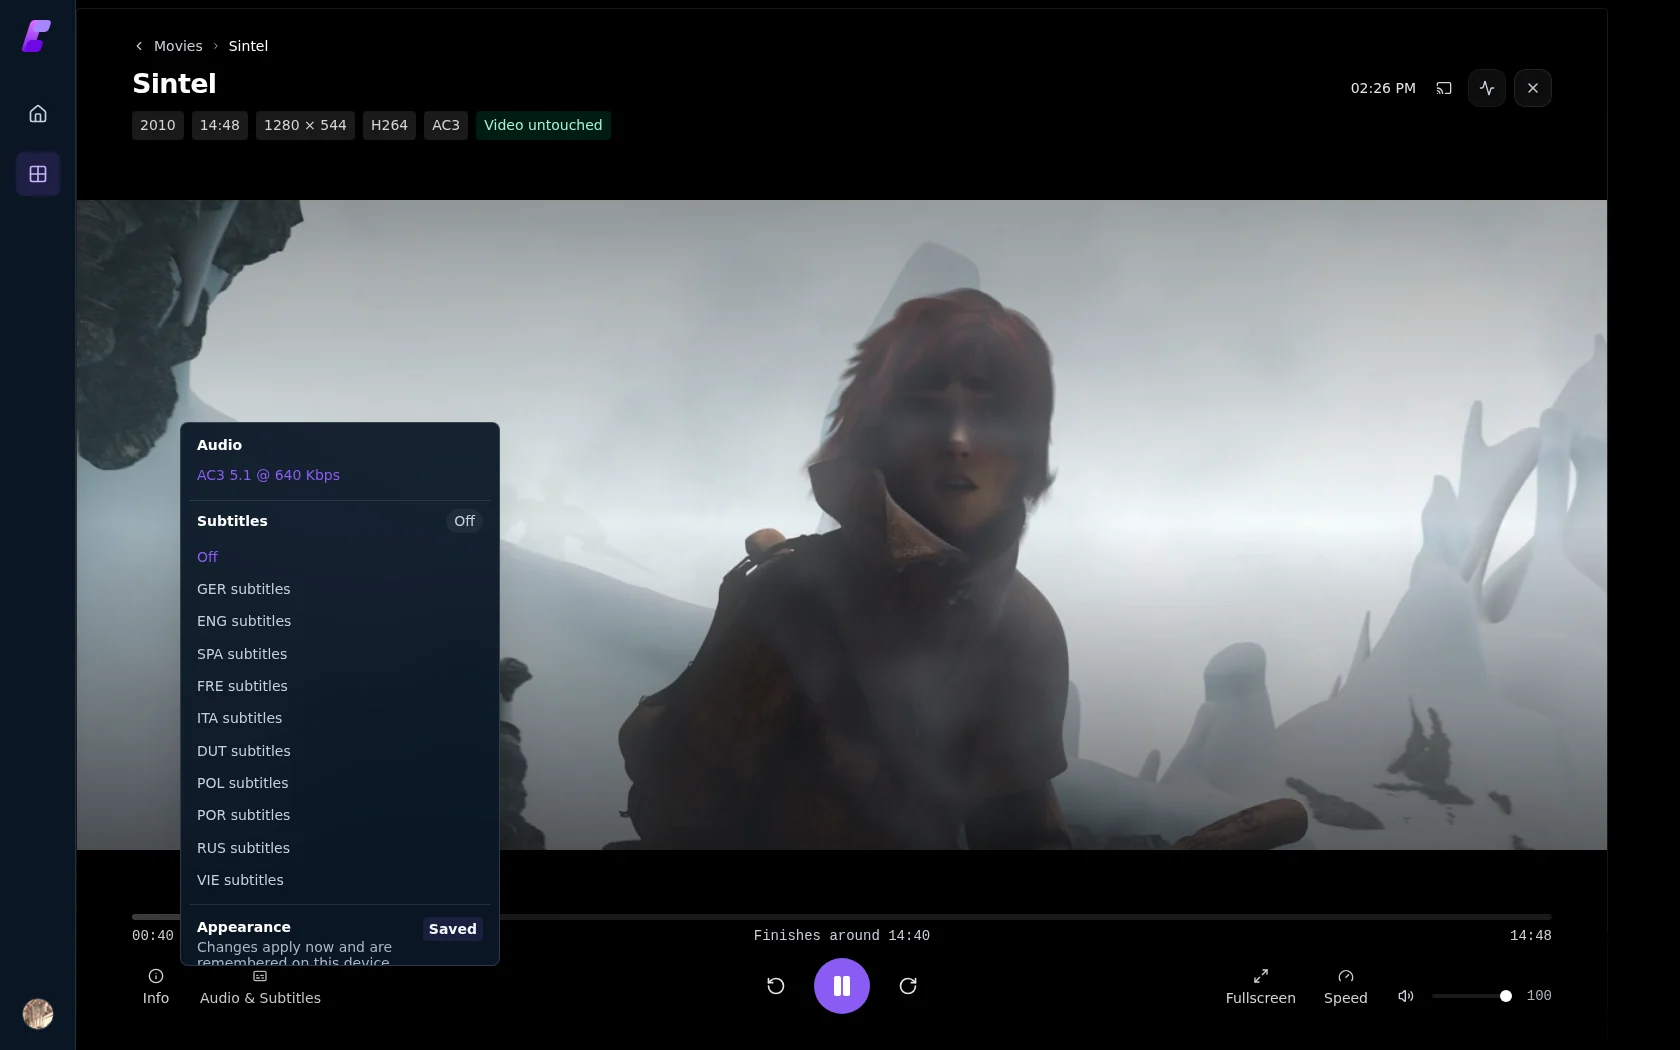Close the player with the X button
Image resolution: width=1680 pixels, height=1050 pixels.
(x=1533, y=88)
